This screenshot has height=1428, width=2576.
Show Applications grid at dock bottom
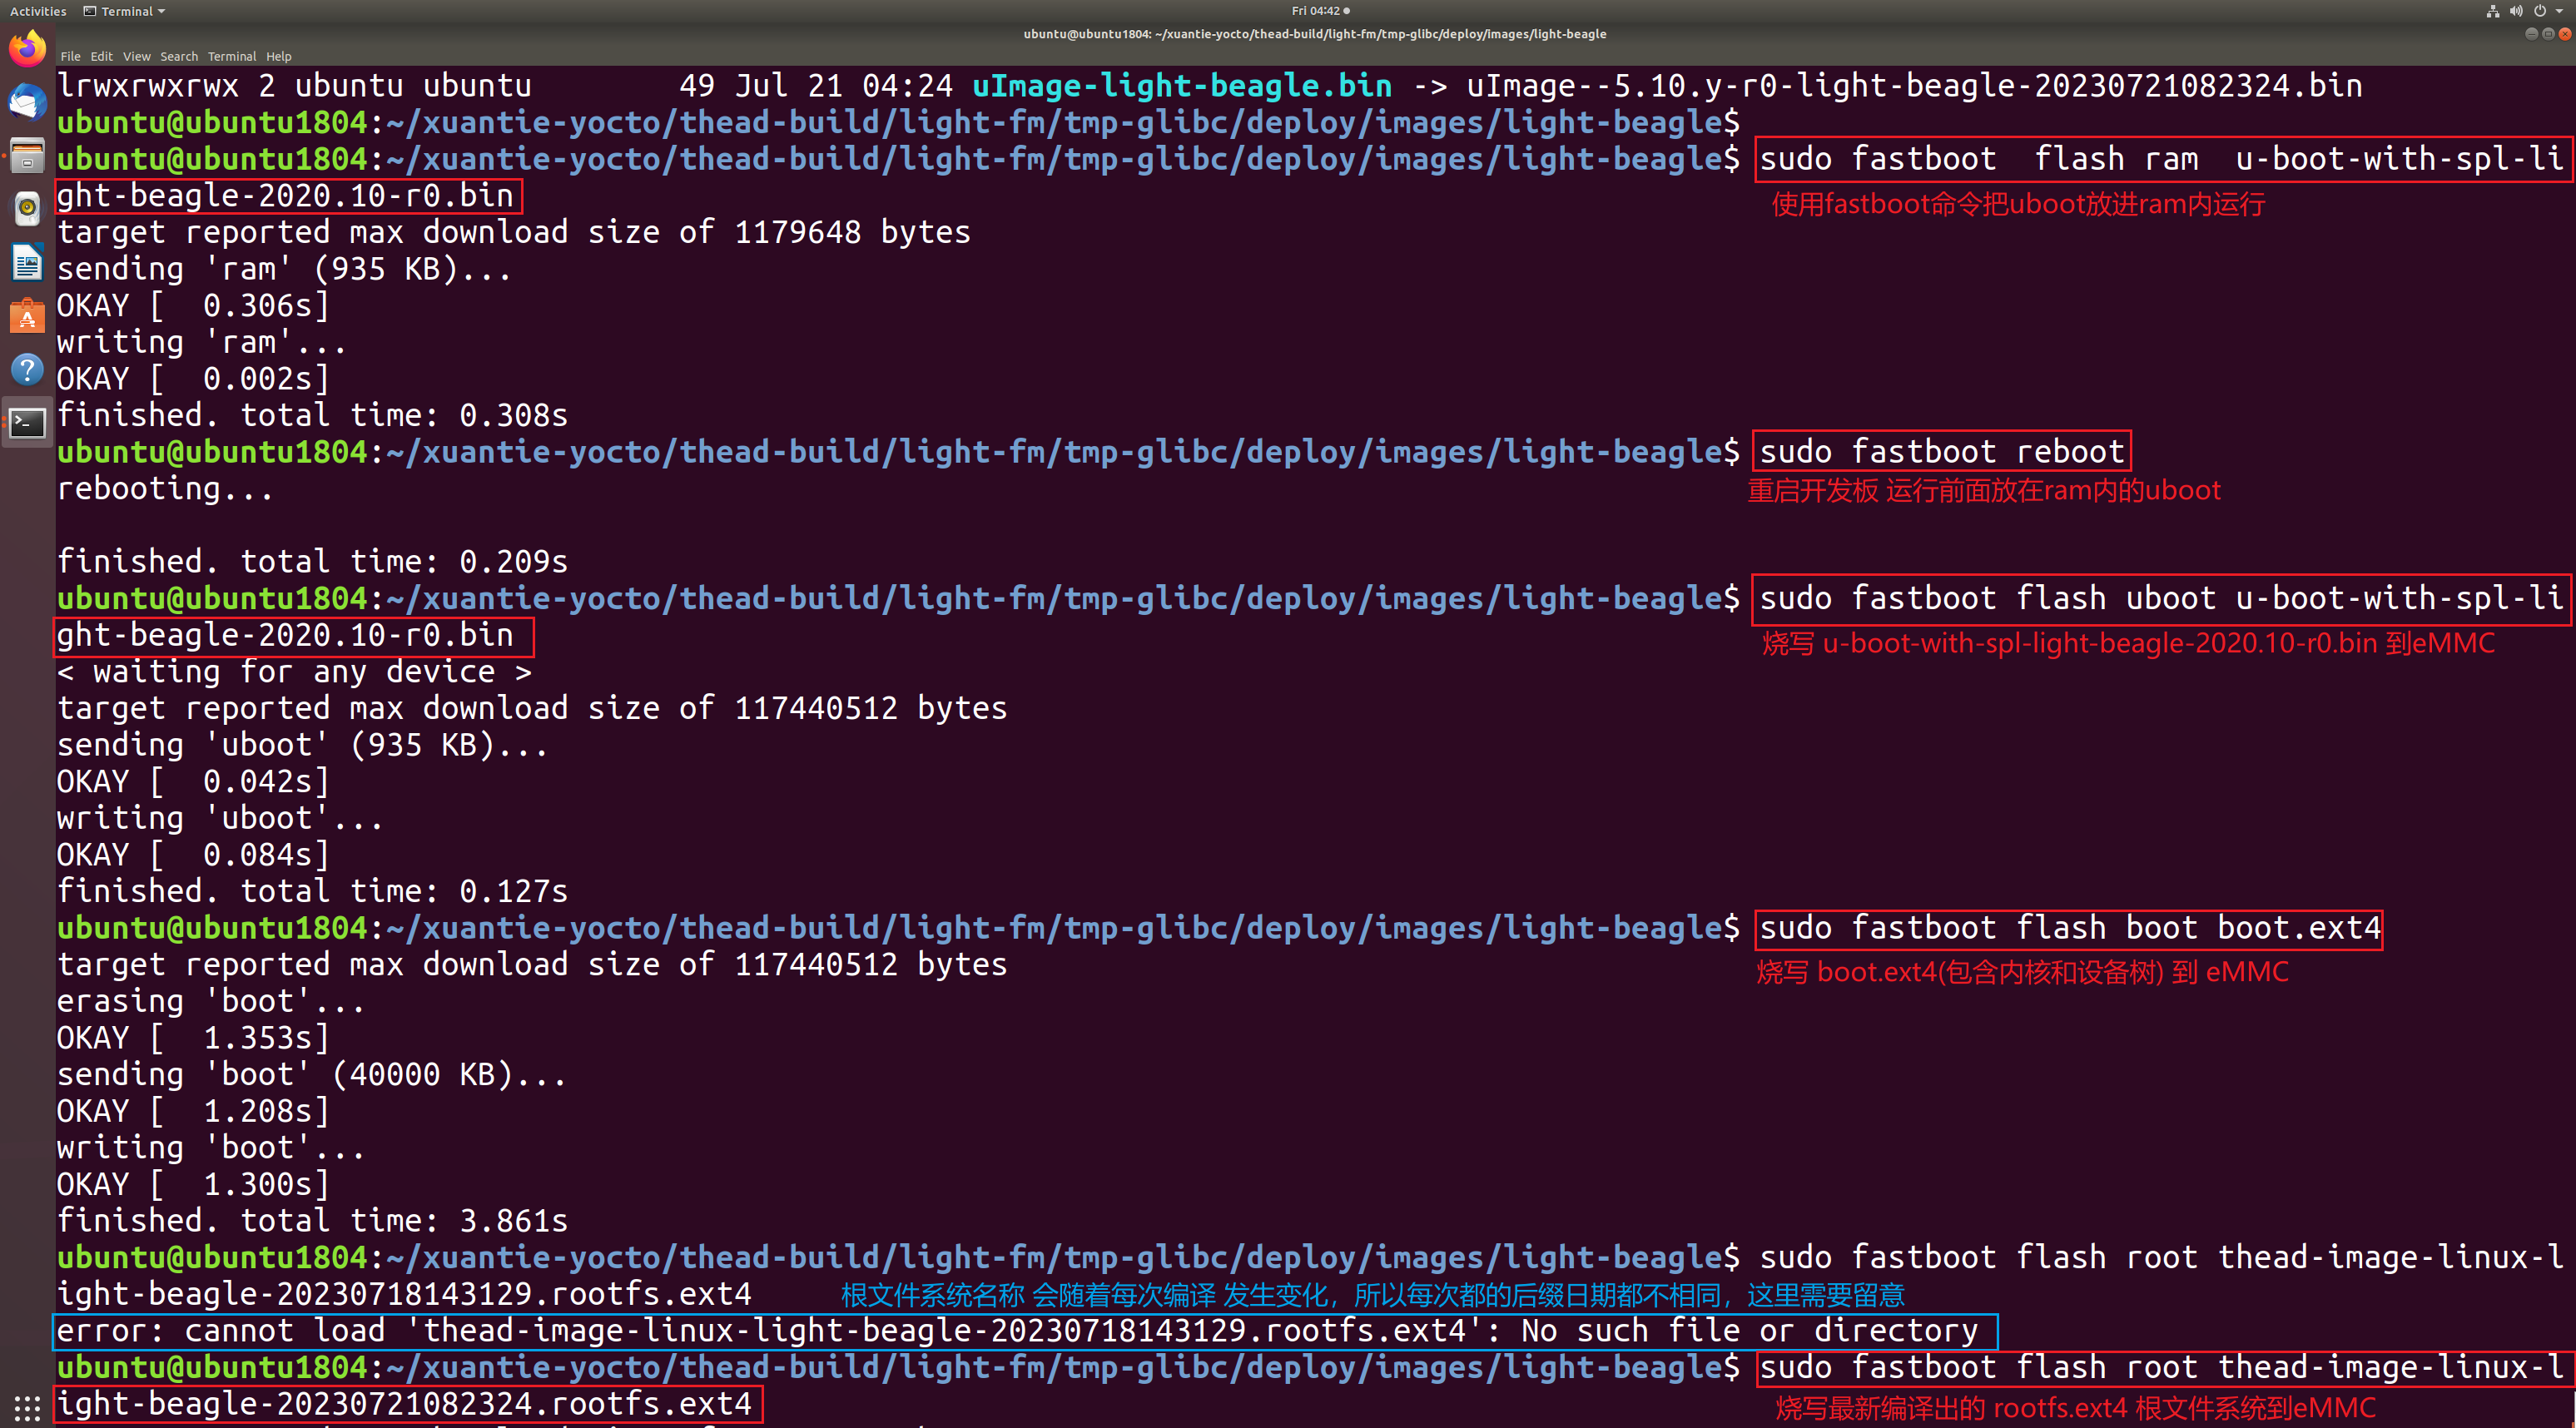[x=27, y=1407]
